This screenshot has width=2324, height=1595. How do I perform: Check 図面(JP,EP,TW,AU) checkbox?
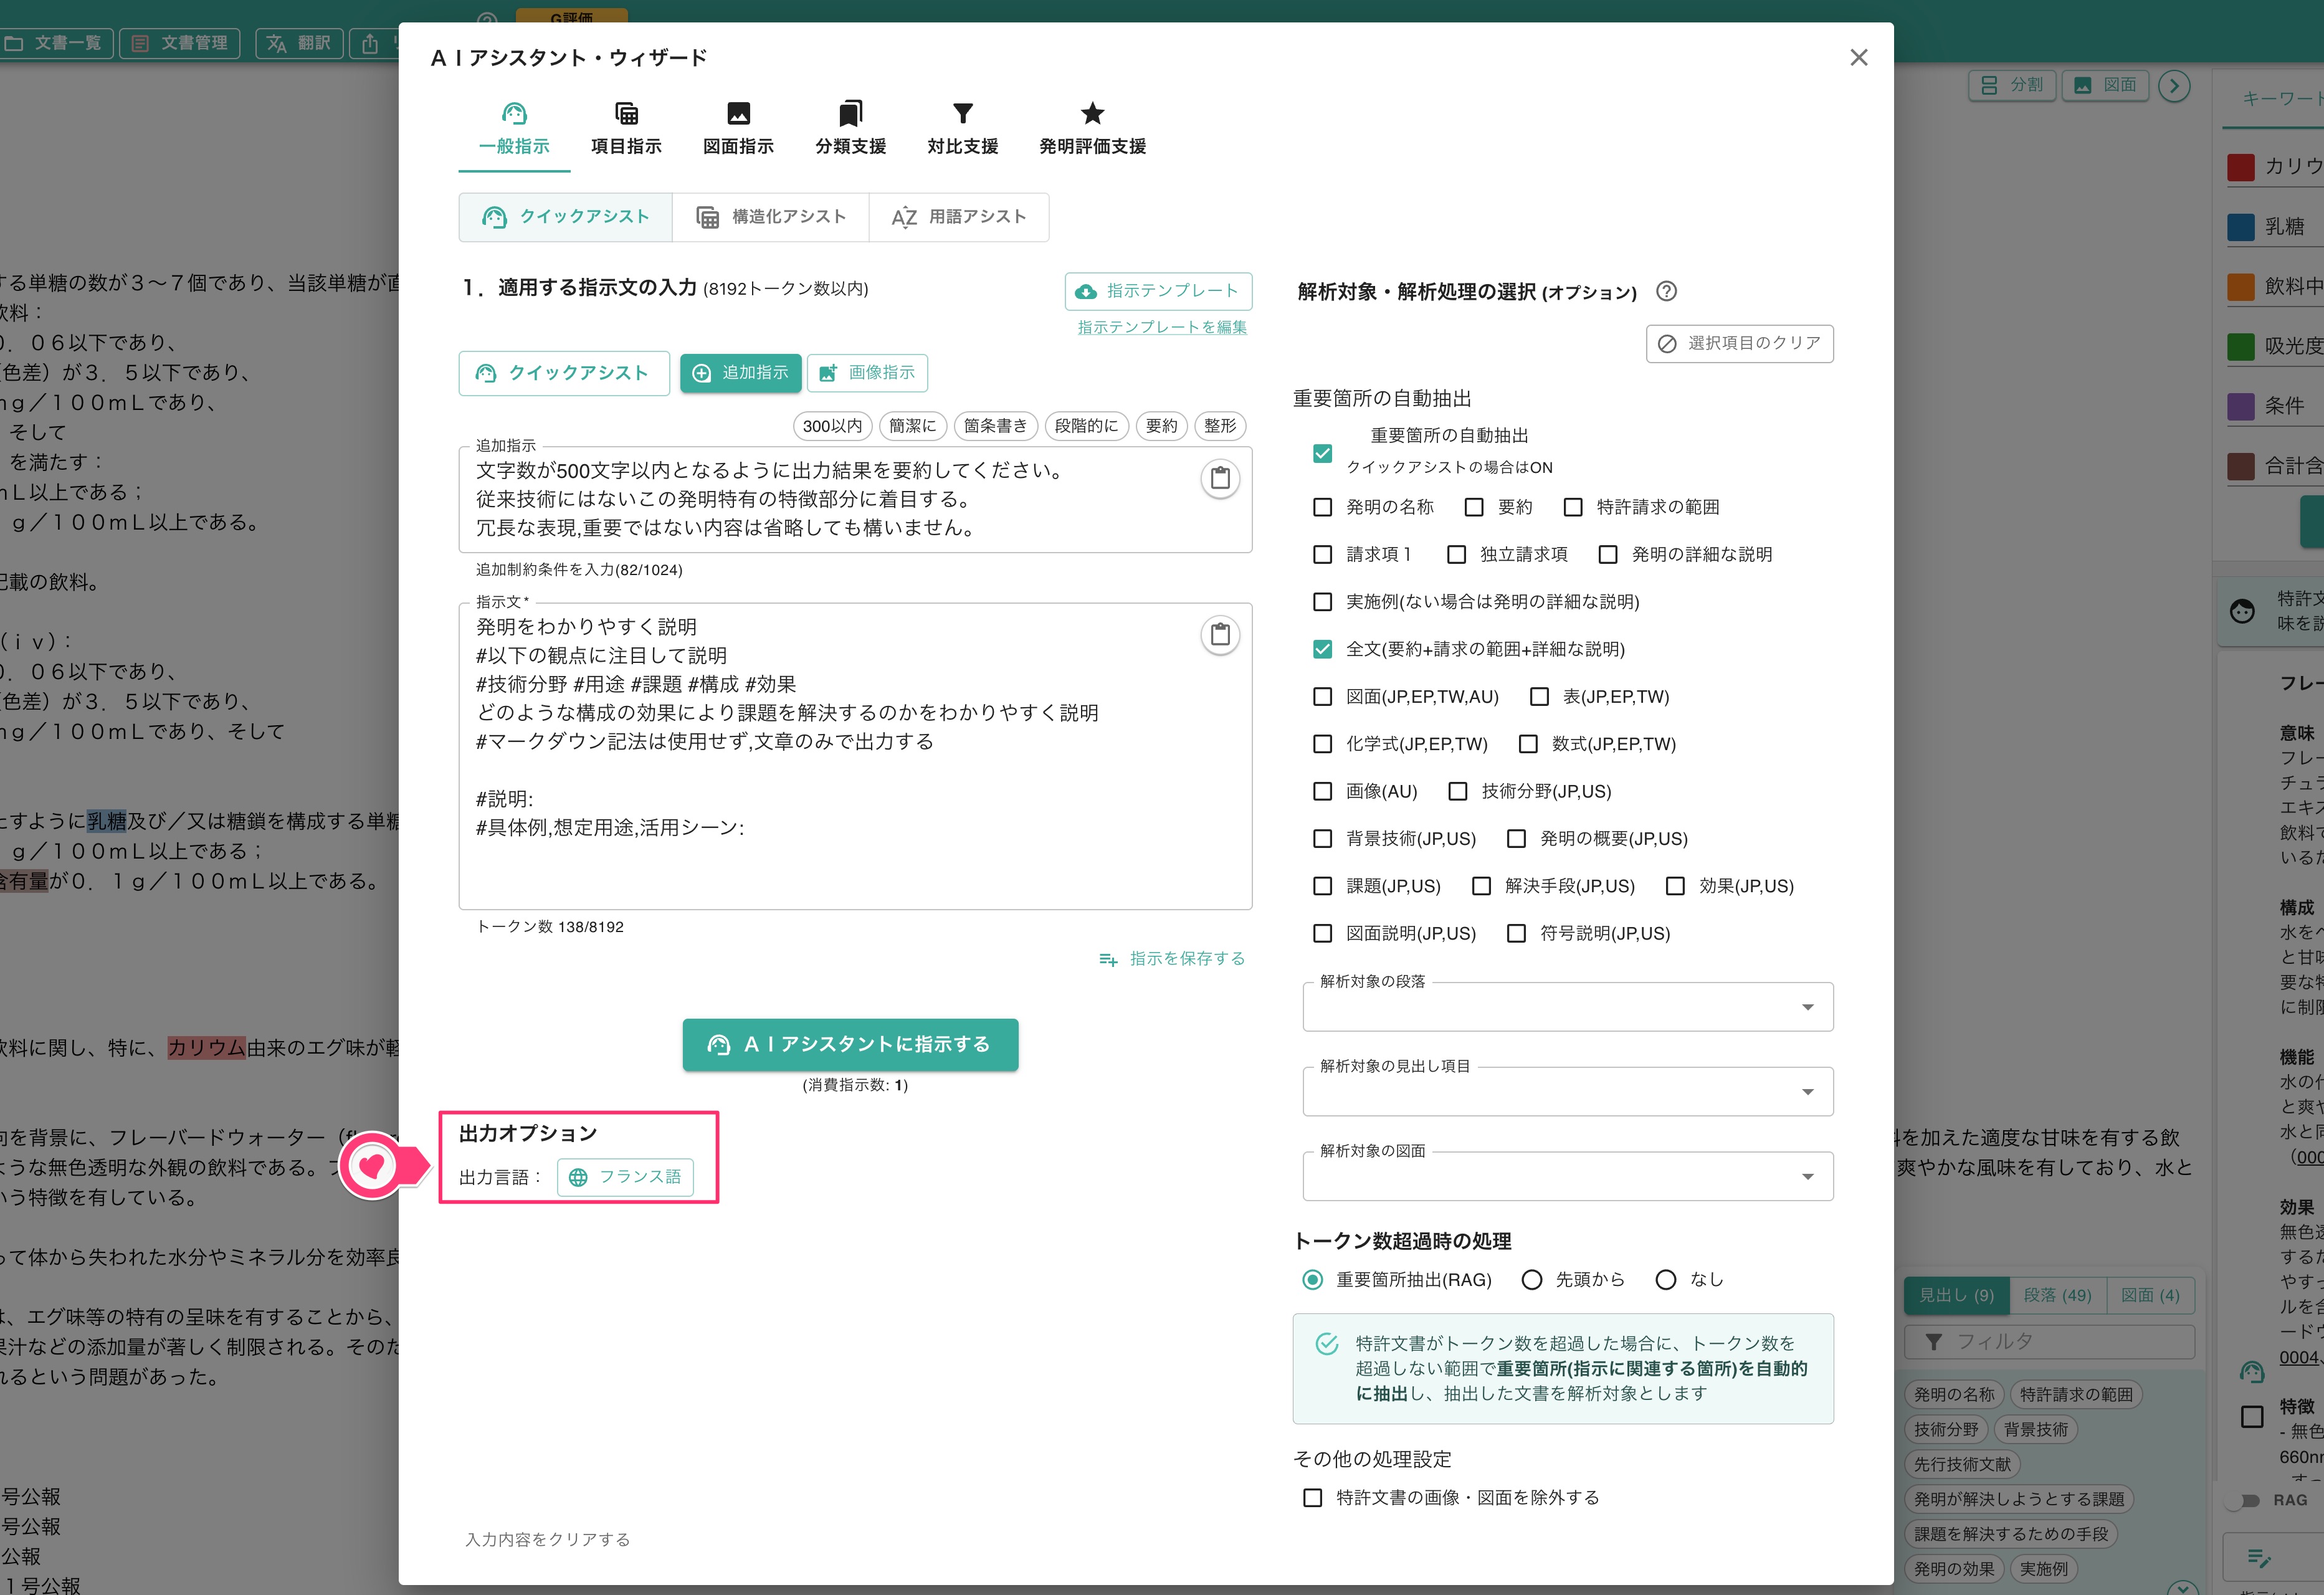pos(1322,697)
